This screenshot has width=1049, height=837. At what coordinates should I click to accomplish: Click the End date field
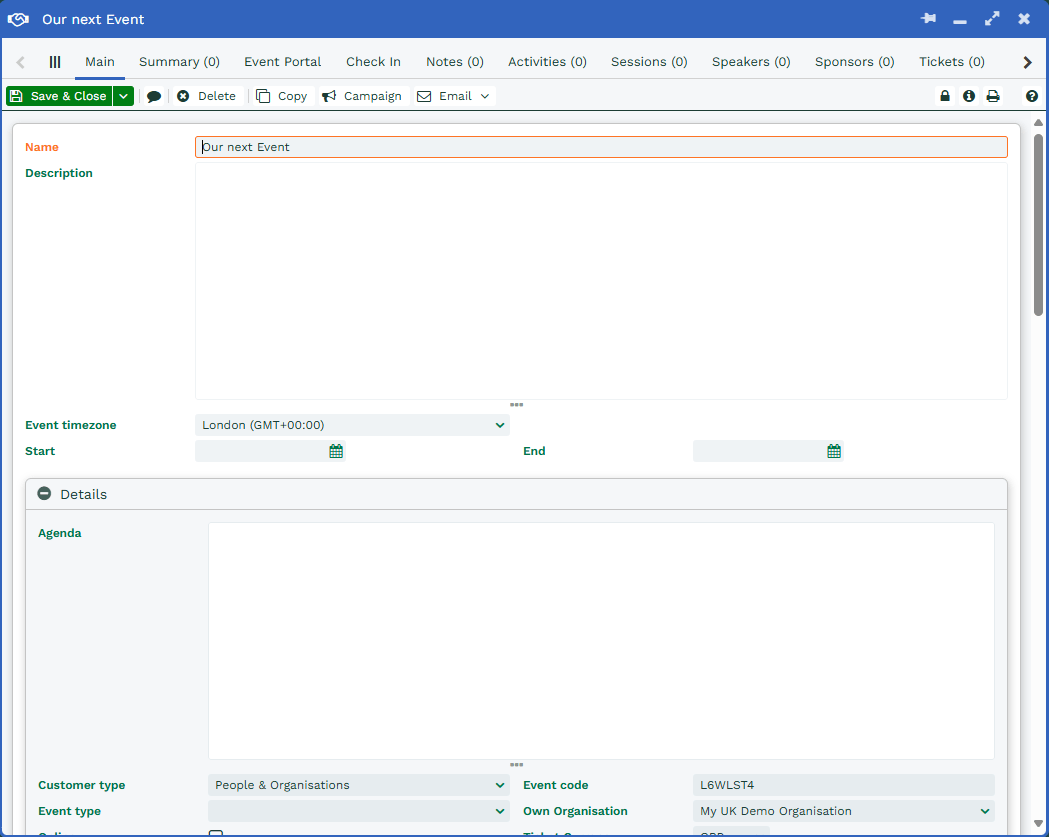(x=767, y=452)
